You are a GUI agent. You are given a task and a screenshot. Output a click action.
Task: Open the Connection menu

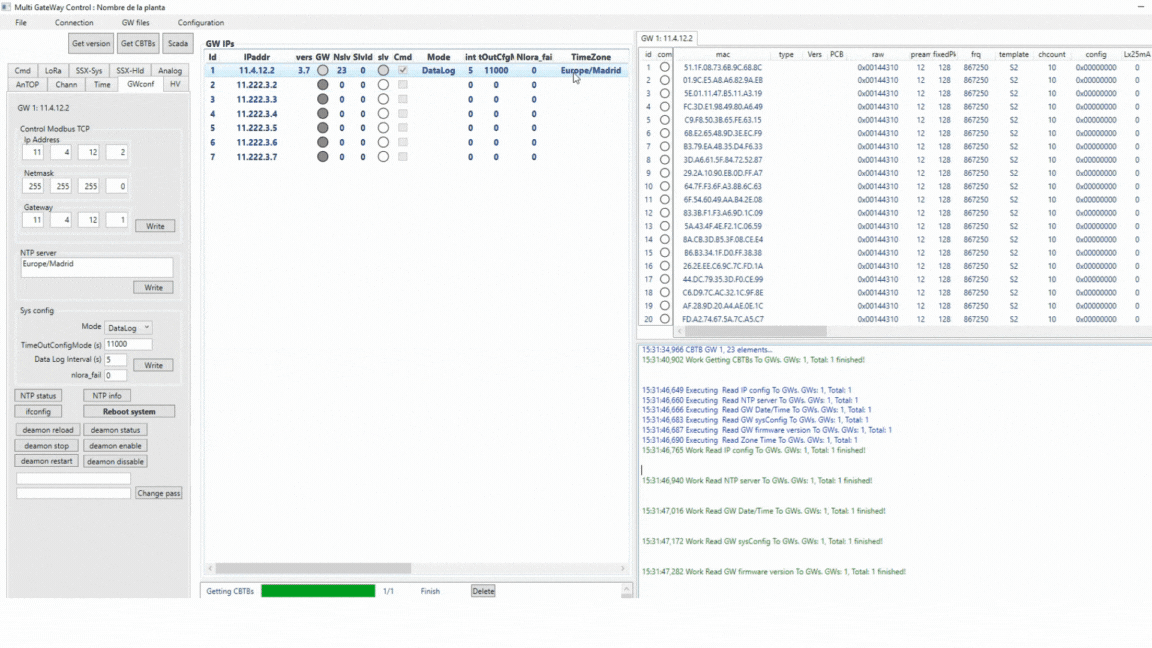[x=73, y=23]
